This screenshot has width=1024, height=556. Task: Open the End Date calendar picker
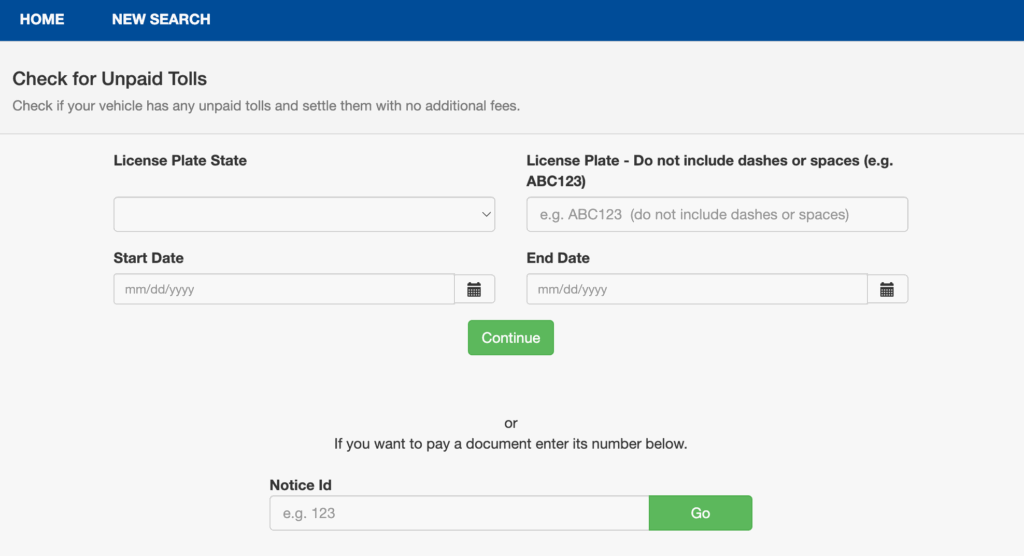point(887,289)
